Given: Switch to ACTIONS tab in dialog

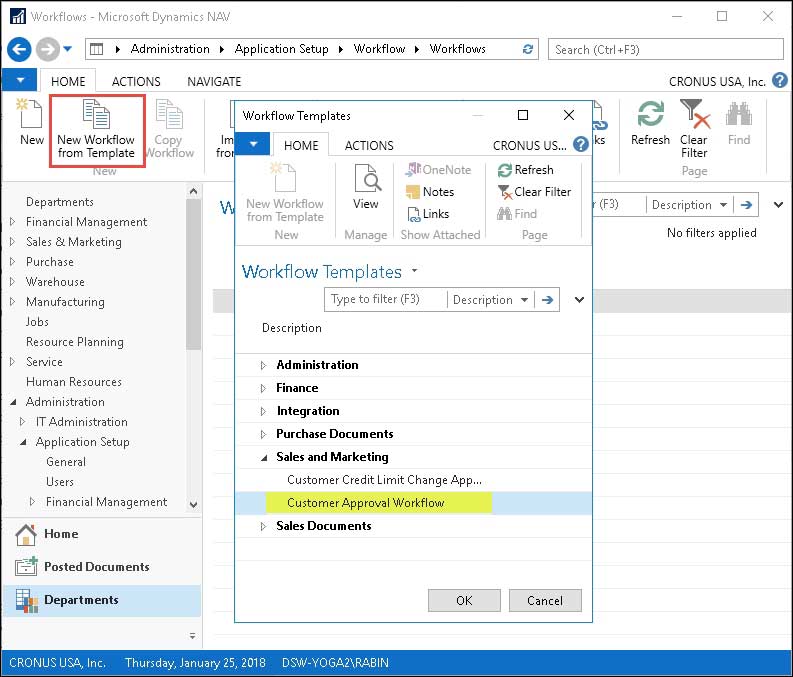Looking at the screenshot, I should 369,145.
